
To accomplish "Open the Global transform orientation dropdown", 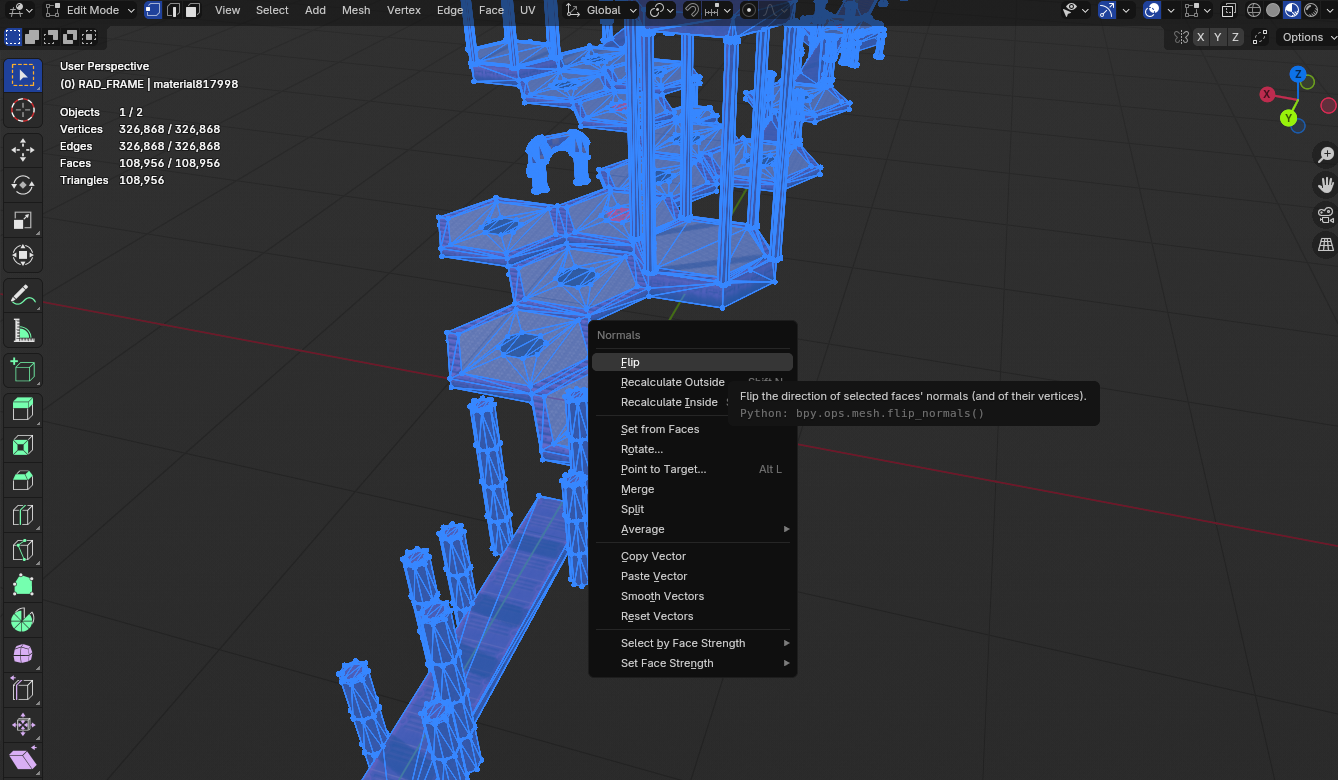I will tap(601, 10).
